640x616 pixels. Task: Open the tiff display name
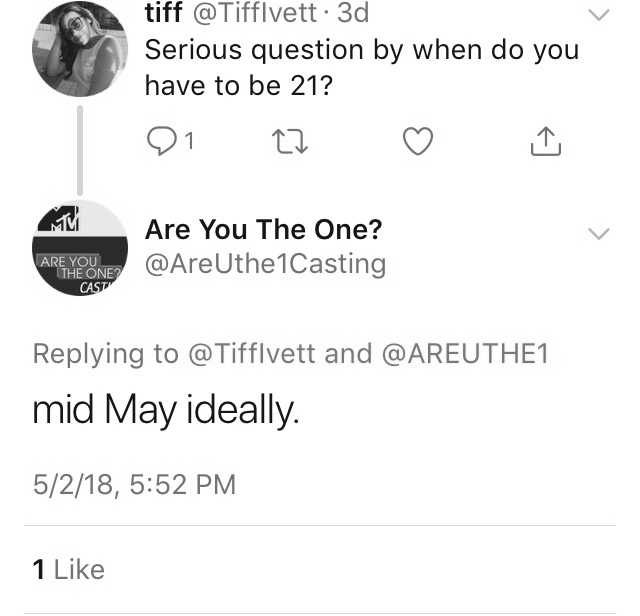[164, 12]
